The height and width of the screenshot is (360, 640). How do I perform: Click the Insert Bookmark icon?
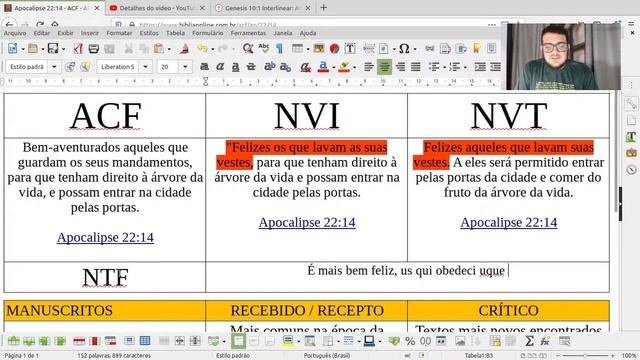tap(476, 48)
